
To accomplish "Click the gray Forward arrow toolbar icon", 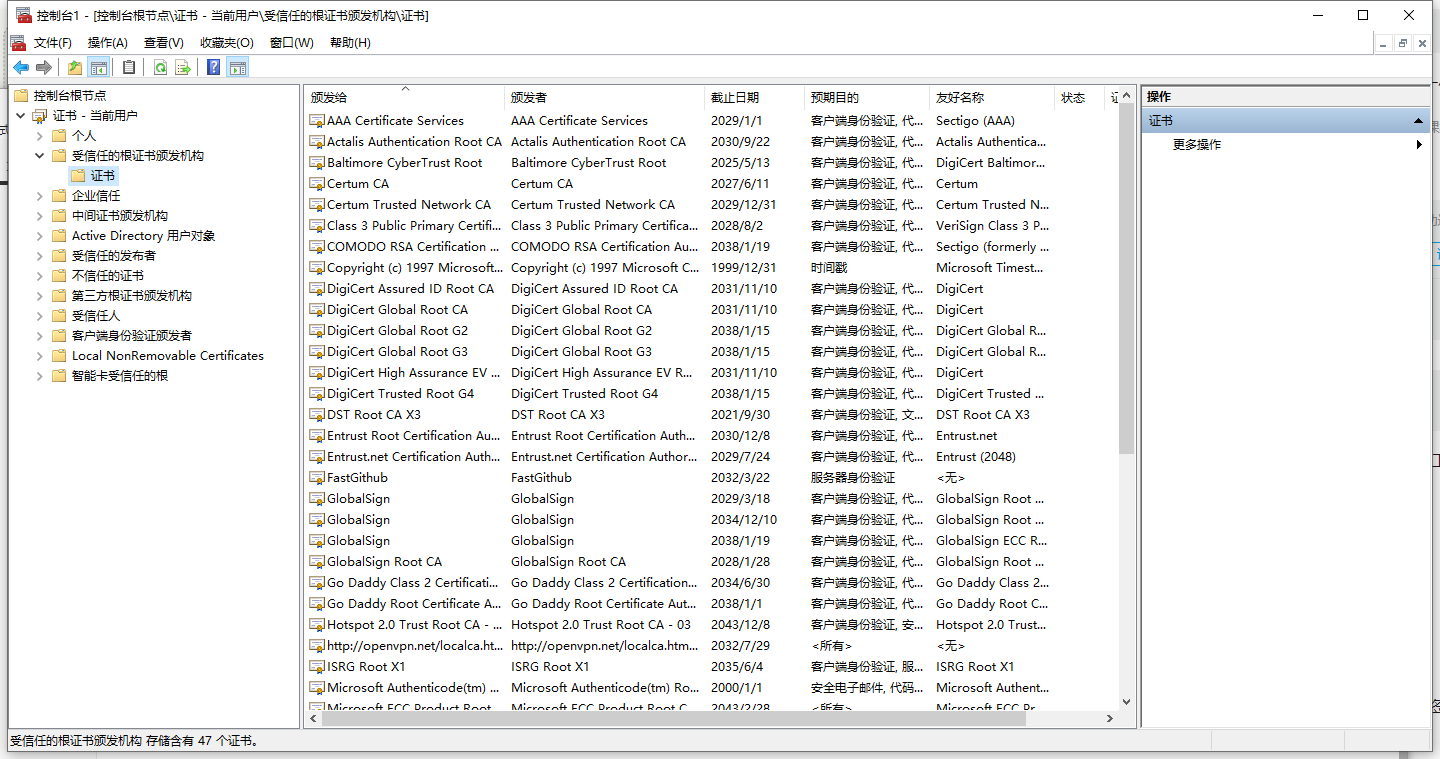I will click(x=44, y=67).
